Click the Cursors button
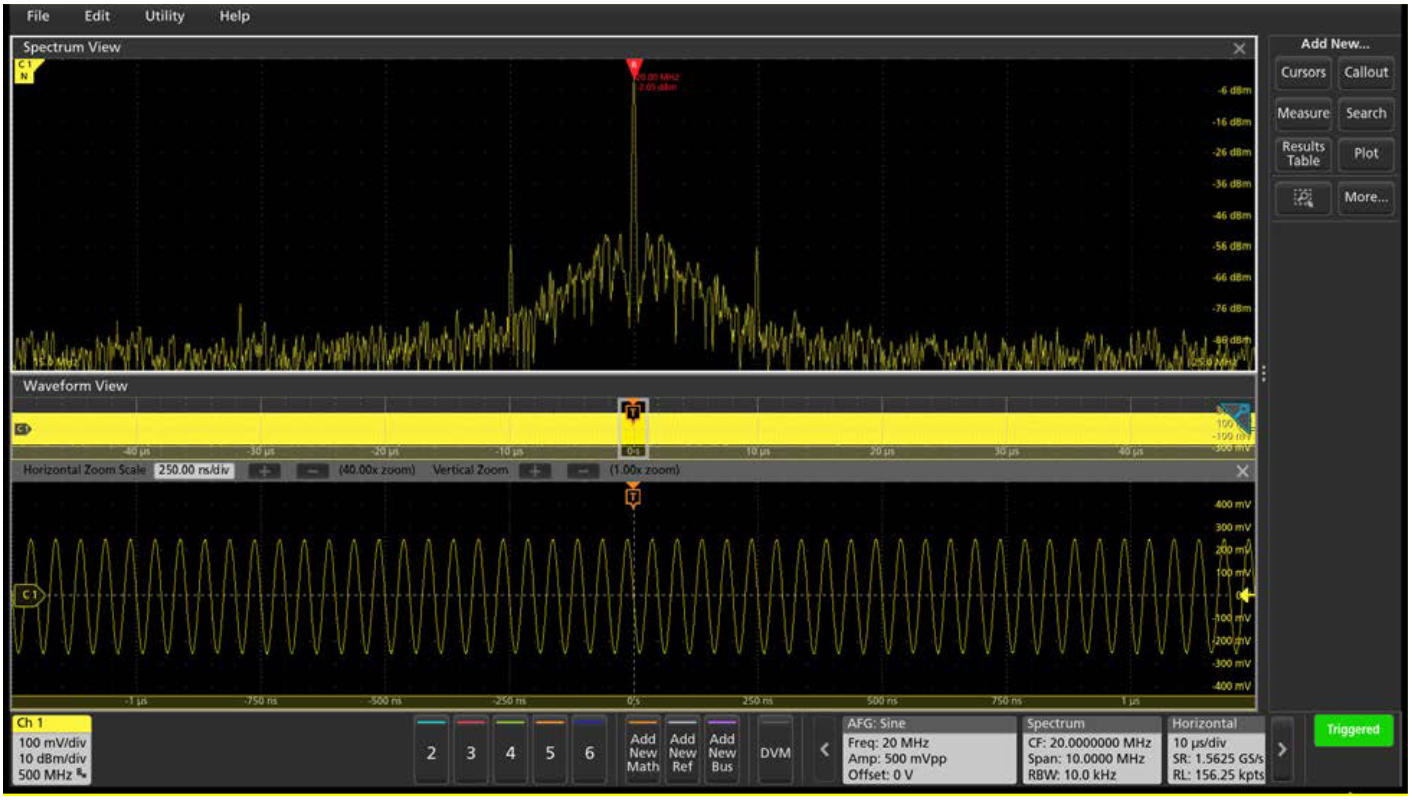This screenshot has height=800, width=1412. 1303,72
